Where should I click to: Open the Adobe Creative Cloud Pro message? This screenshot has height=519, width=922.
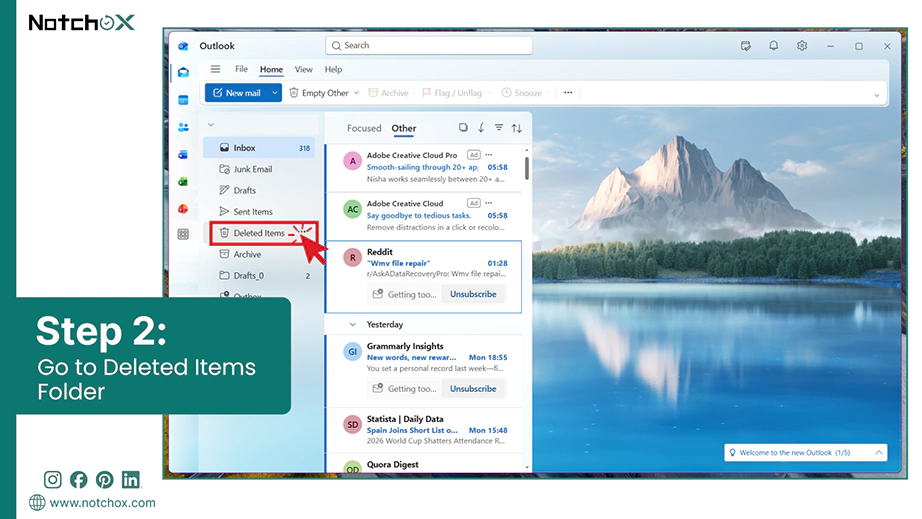tap(423, 167)
